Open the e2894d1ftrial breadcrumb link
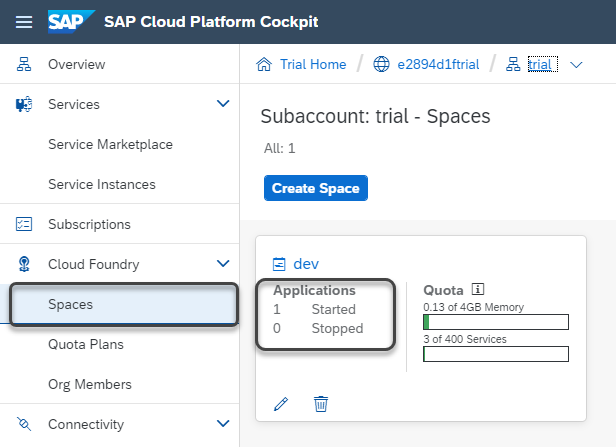 pos(438,64)
